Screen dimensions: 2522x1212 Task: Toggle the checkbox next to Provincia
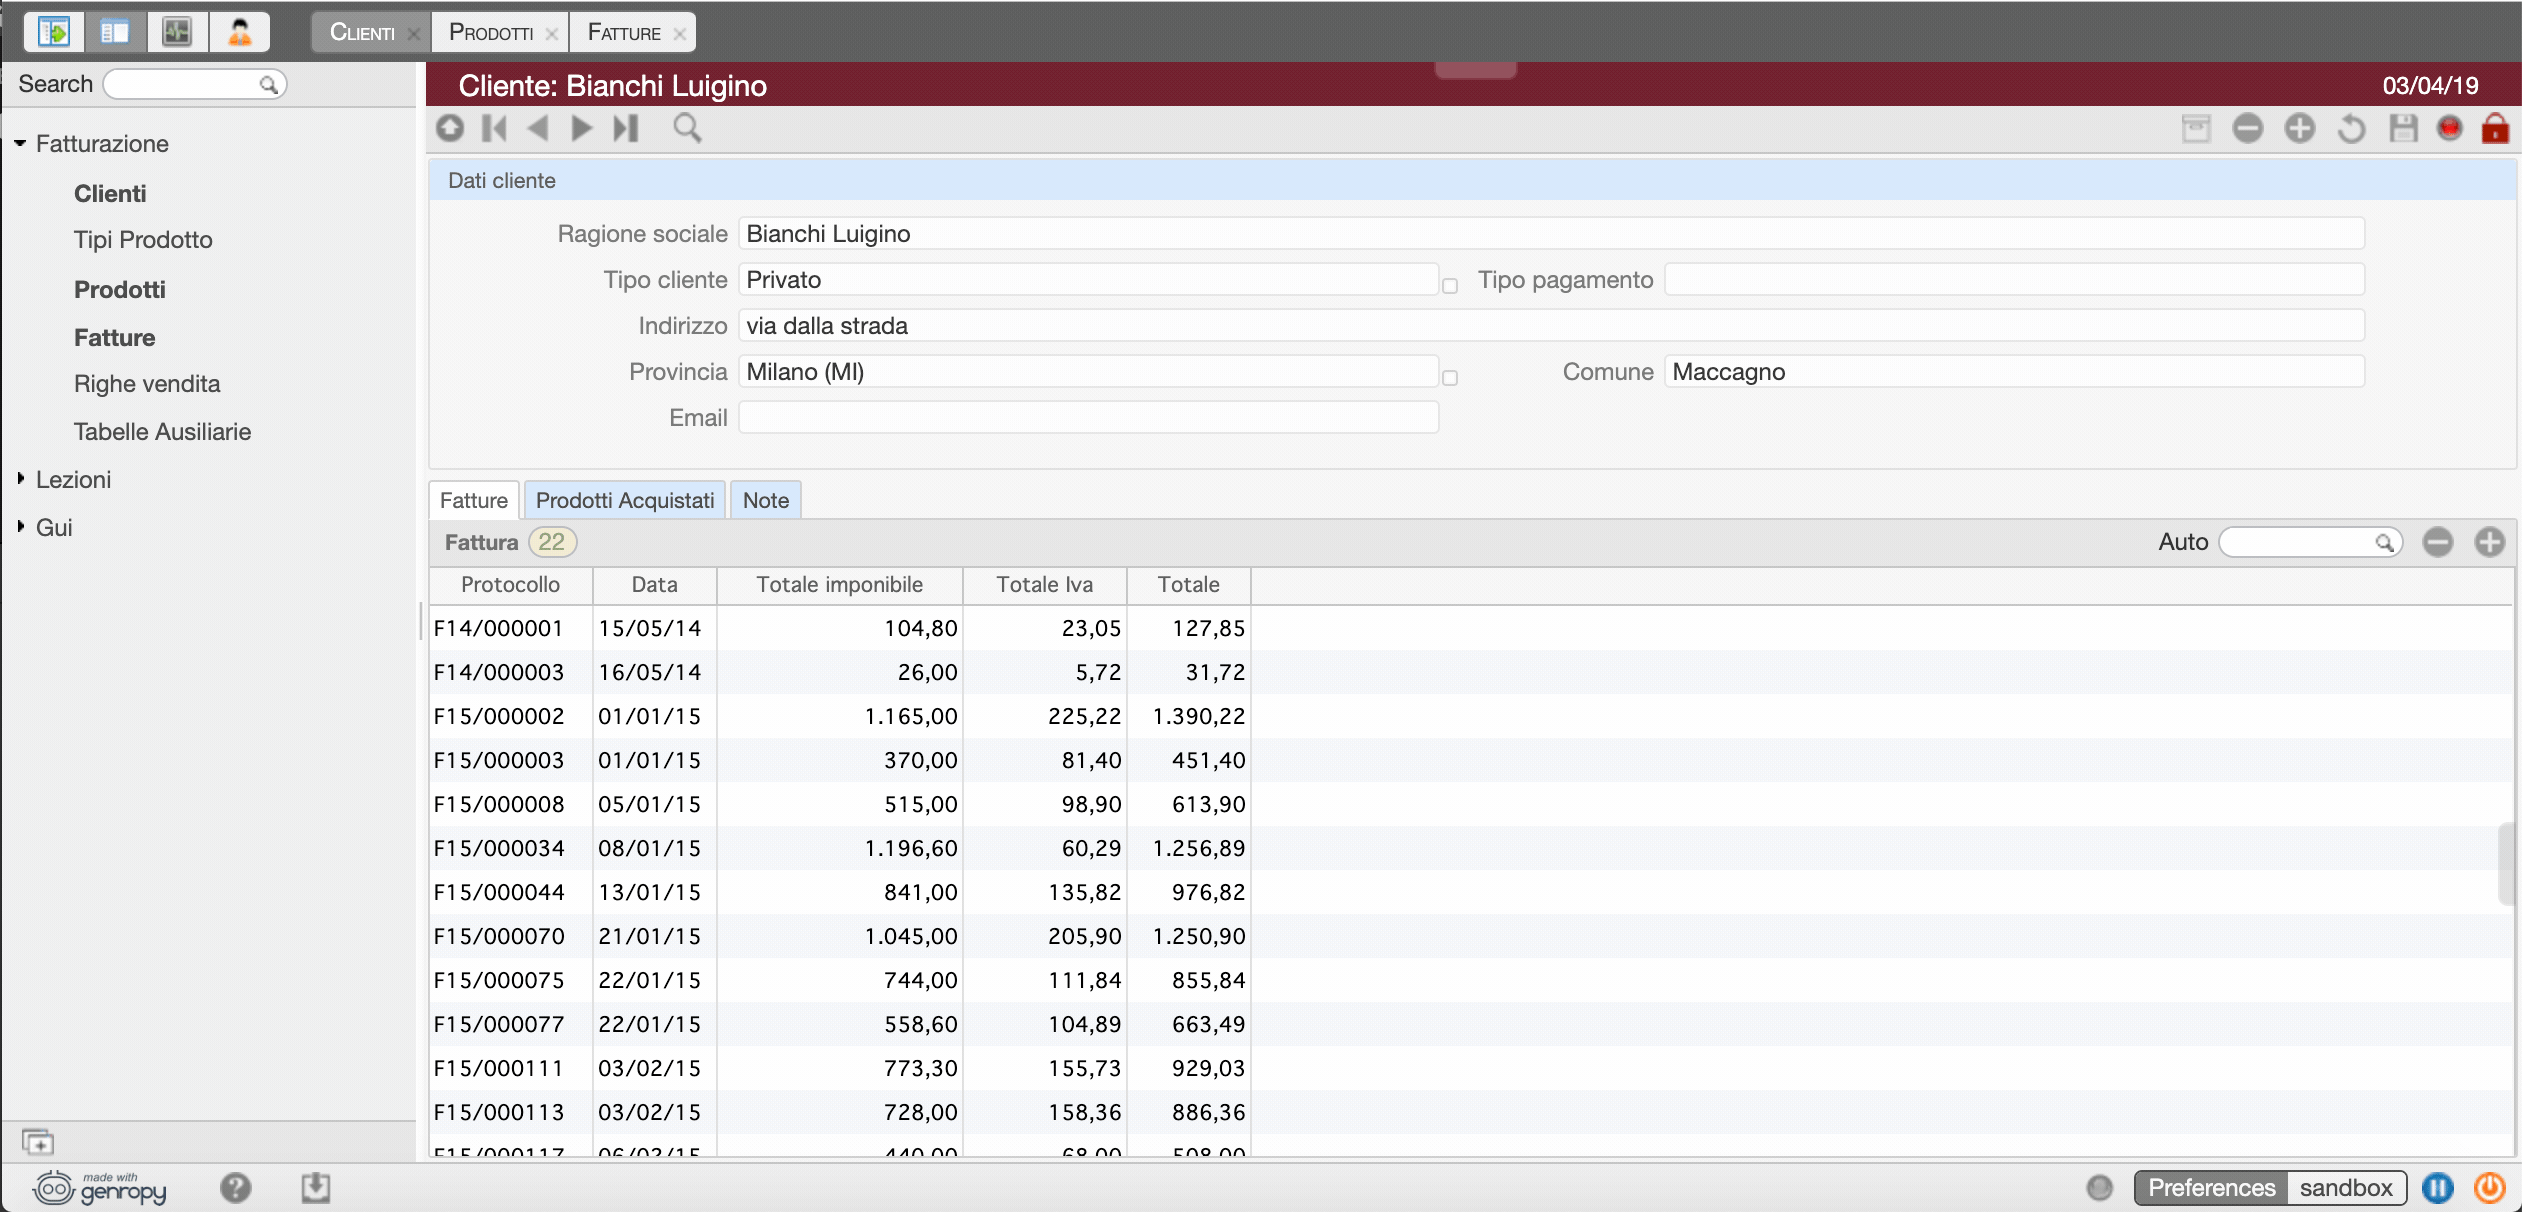pyautogui.click(x=1450, y=378)
